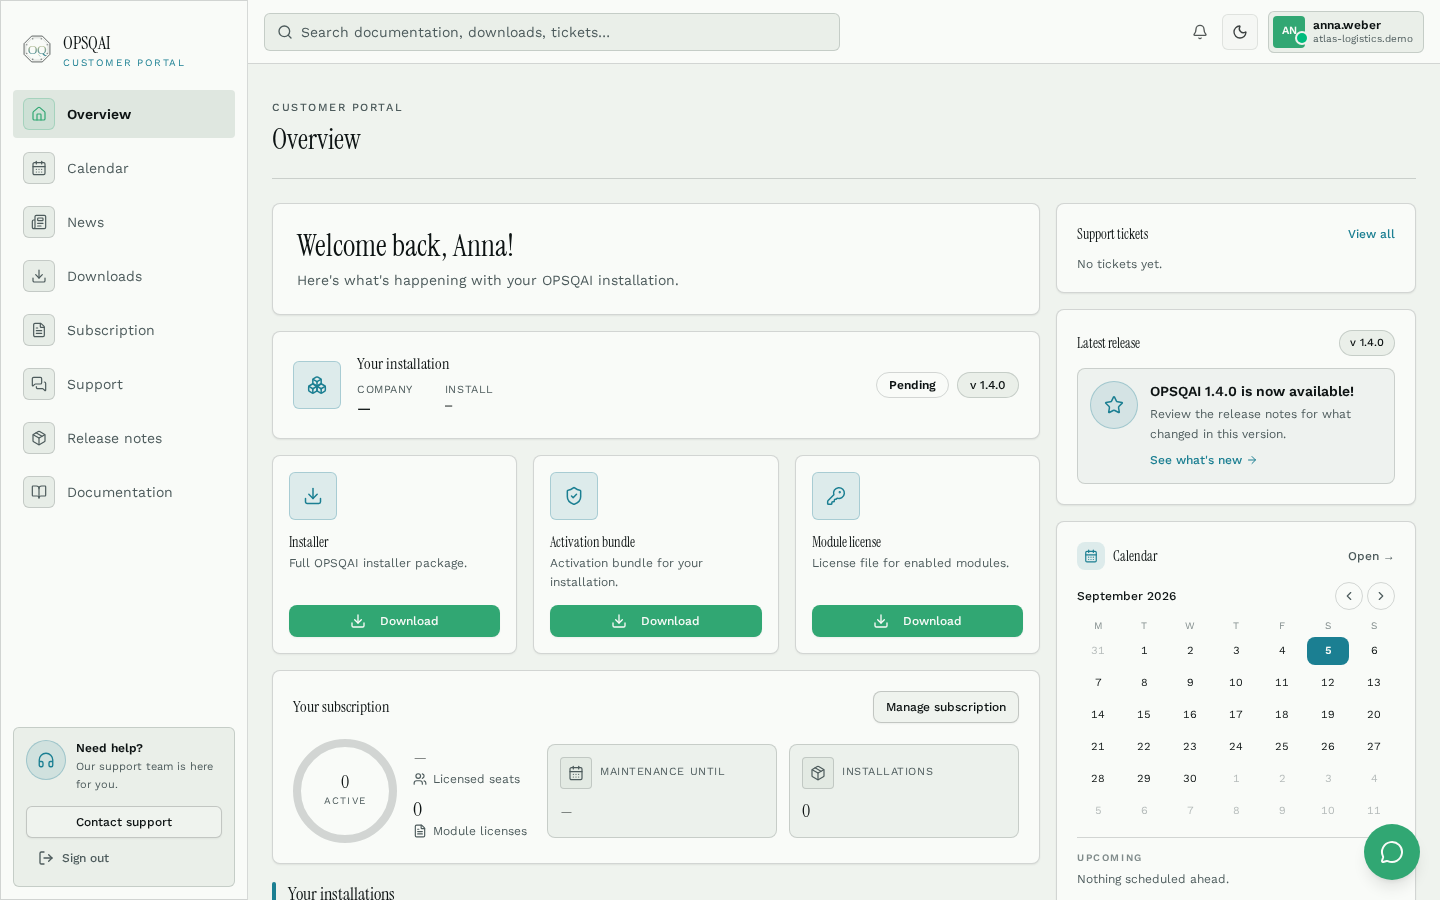This screenshot has width=1440, height=900.
Task: Click the Installer card download icon
Action: 313,496
